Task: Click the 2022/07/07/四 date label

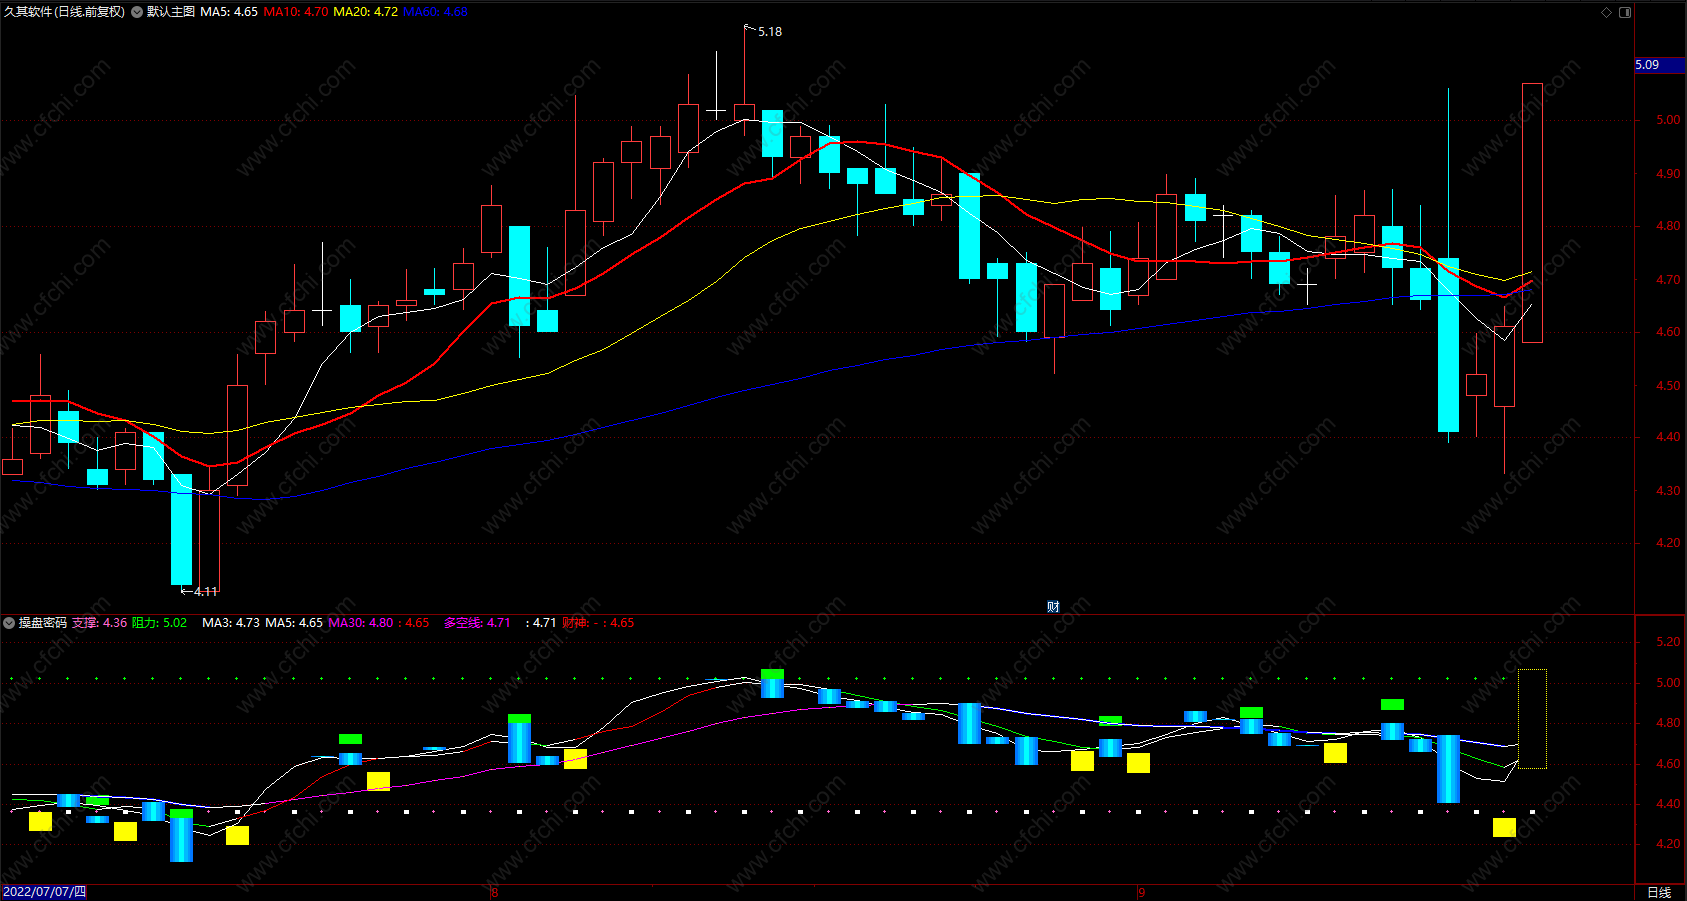Action: (x=45, y=892)
